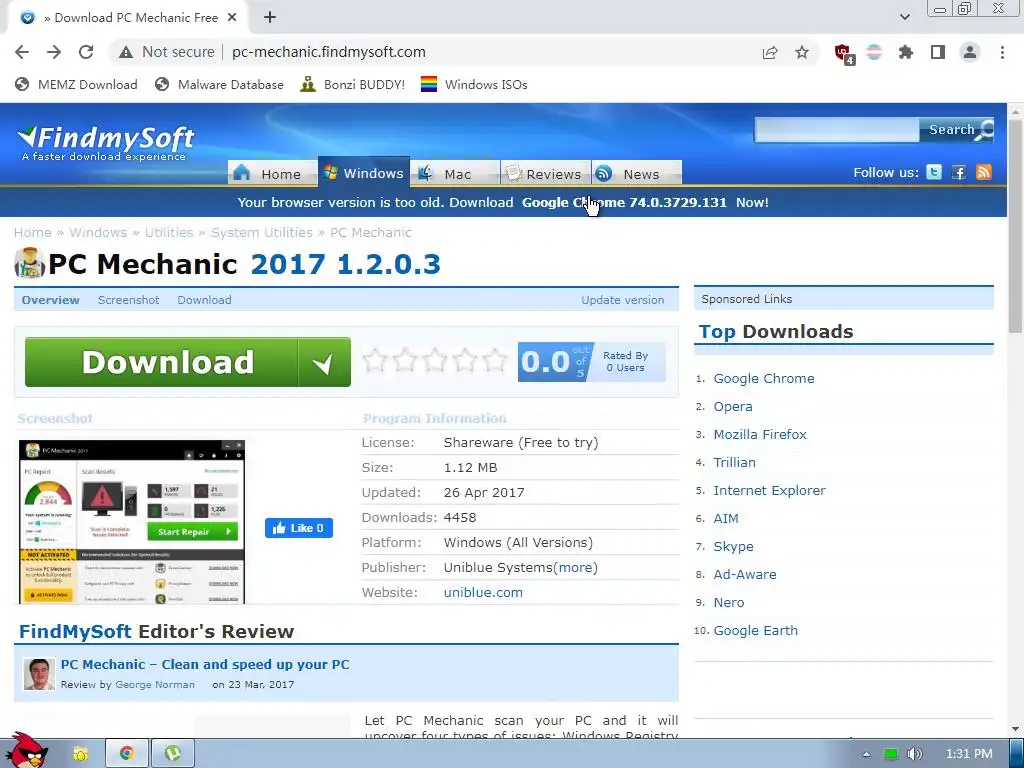Click the system tray volume icon

click(x=914, y=754)
